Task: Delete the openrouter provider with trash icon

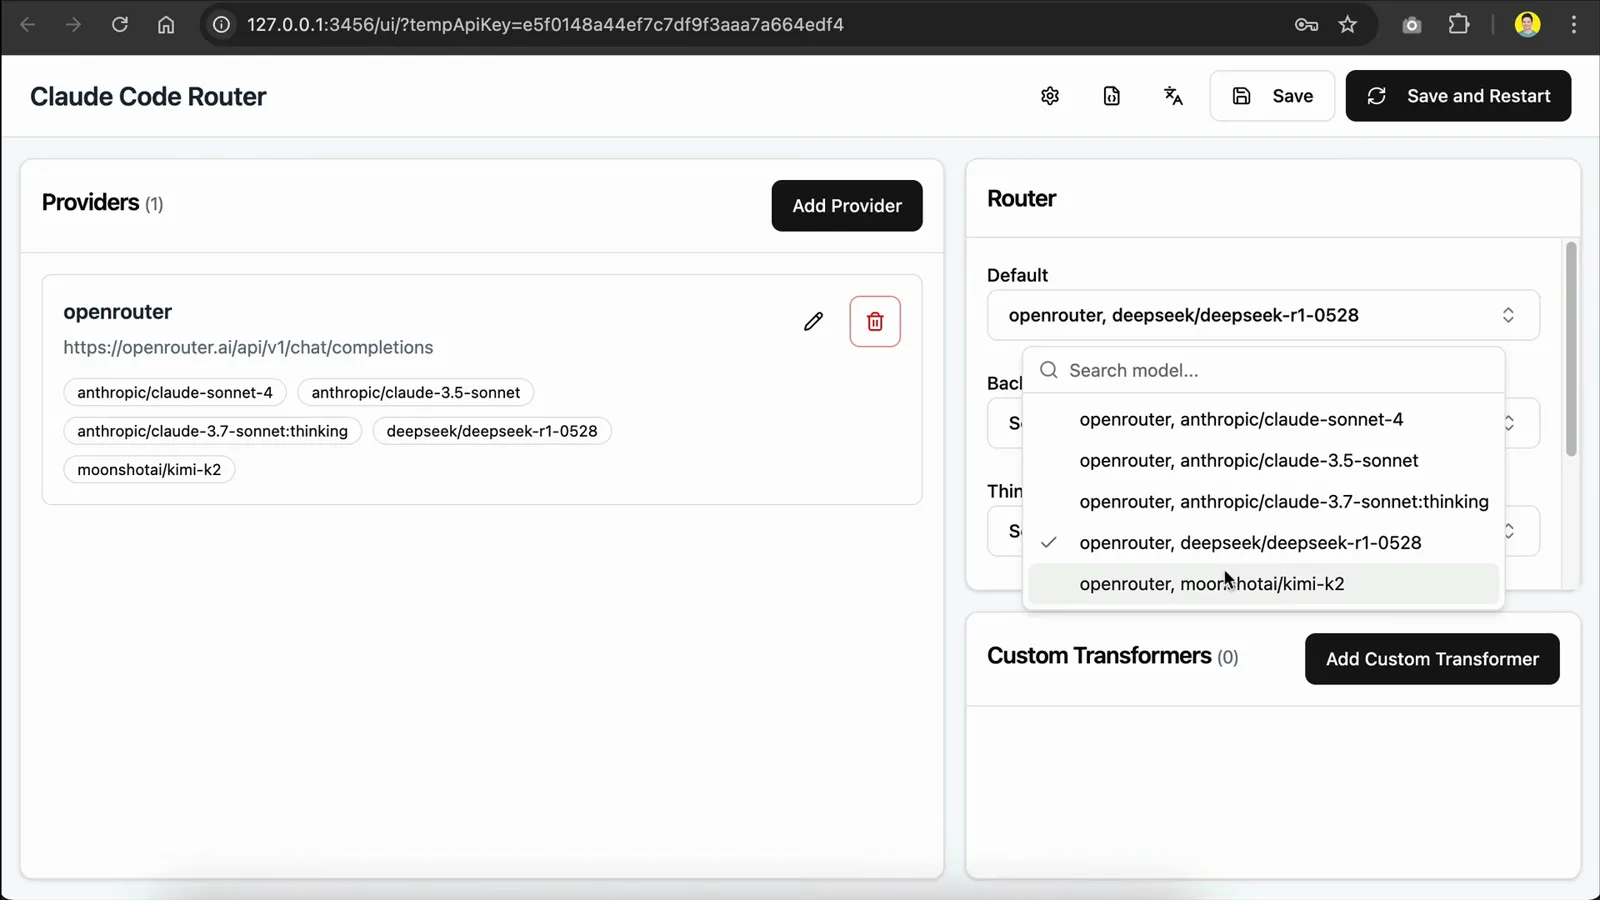Action: click(x=875, y=321)
